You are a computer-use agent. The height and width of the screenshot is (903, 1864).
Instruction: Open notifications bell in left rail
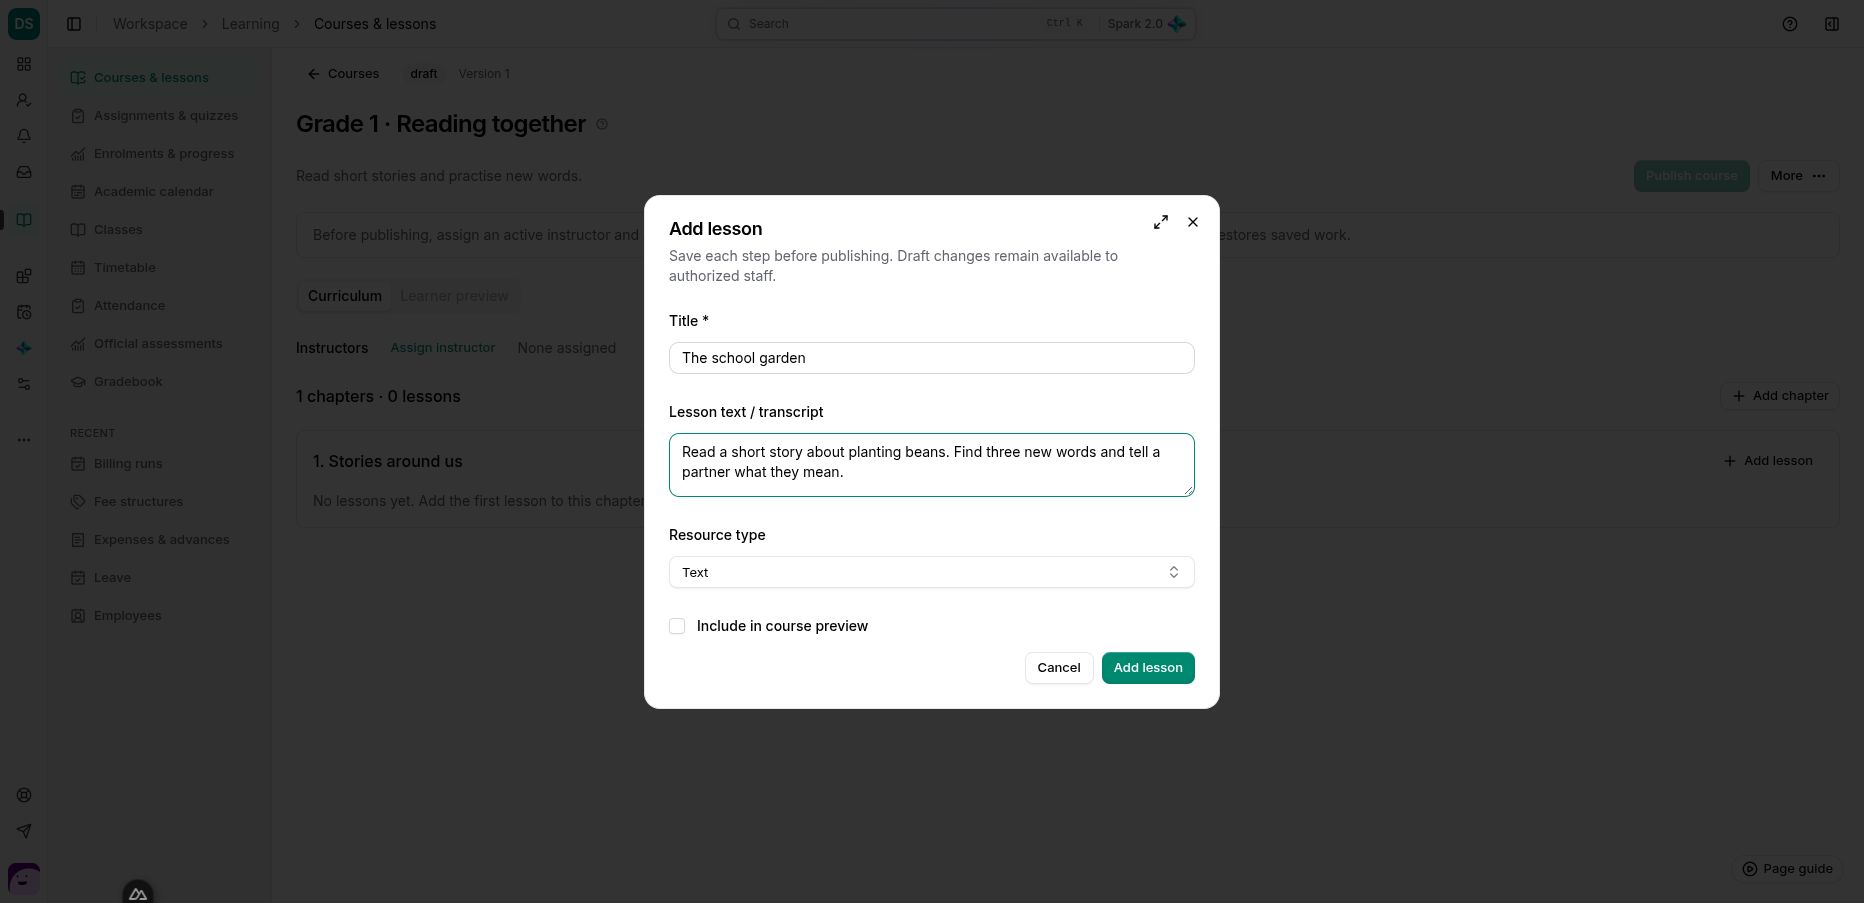24,136
